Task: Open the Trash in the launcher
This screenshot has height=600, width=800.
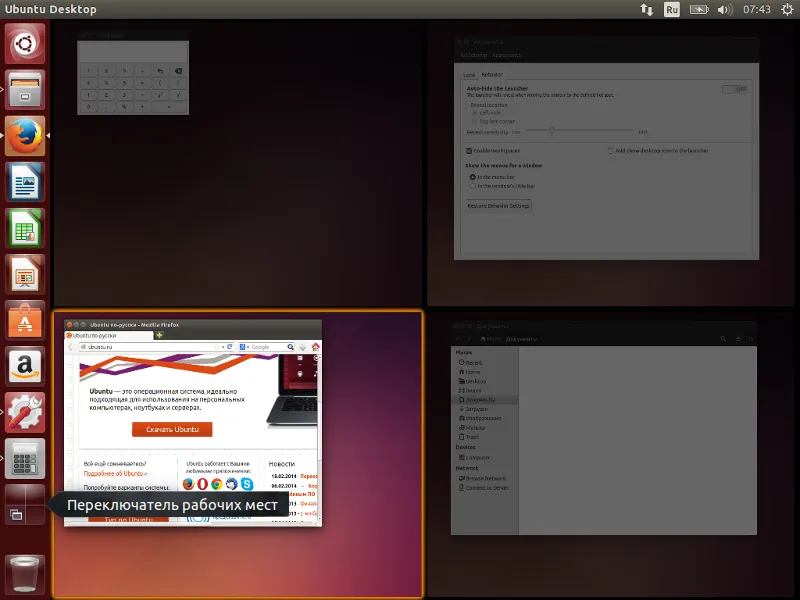Action: [25, 573]
